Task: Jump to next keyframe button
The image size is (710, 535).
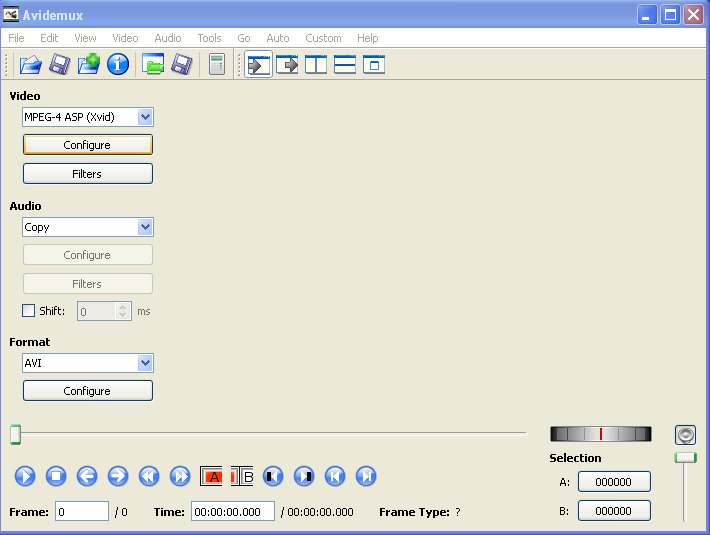Action: pyautogui.click(x=180, y=476)
